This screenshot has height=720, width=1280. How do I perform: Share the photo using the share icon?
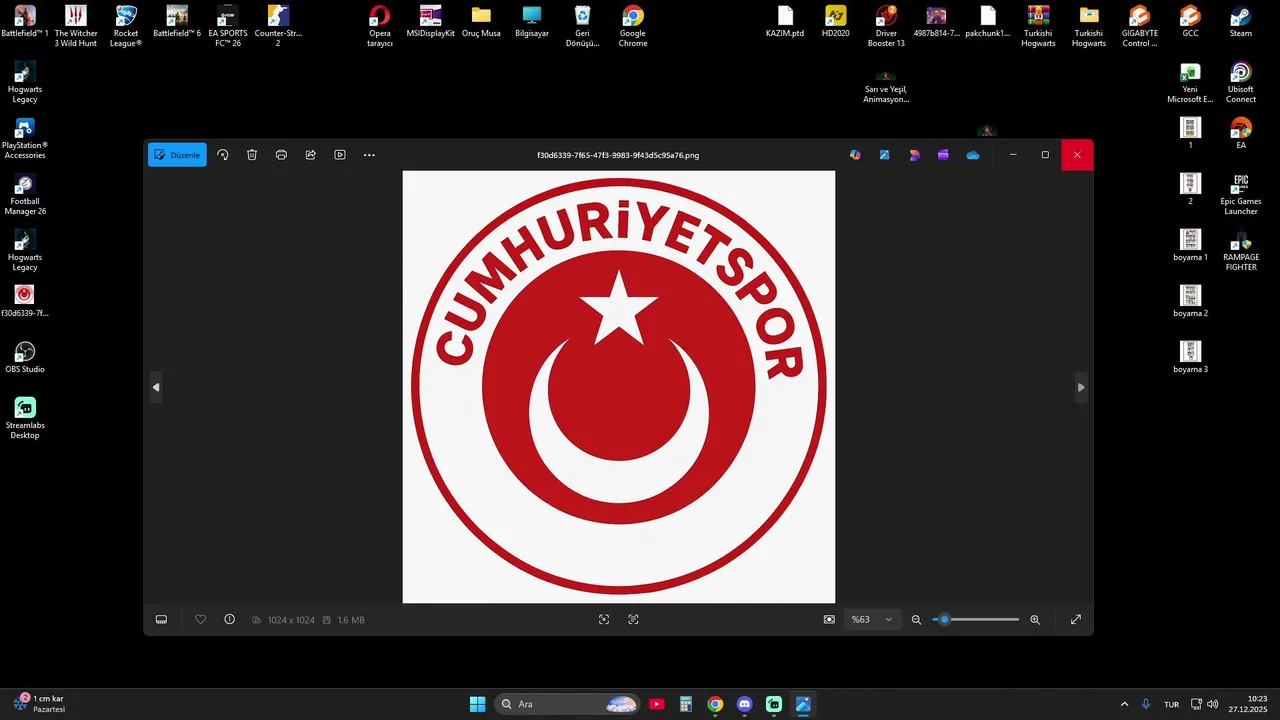311,155
